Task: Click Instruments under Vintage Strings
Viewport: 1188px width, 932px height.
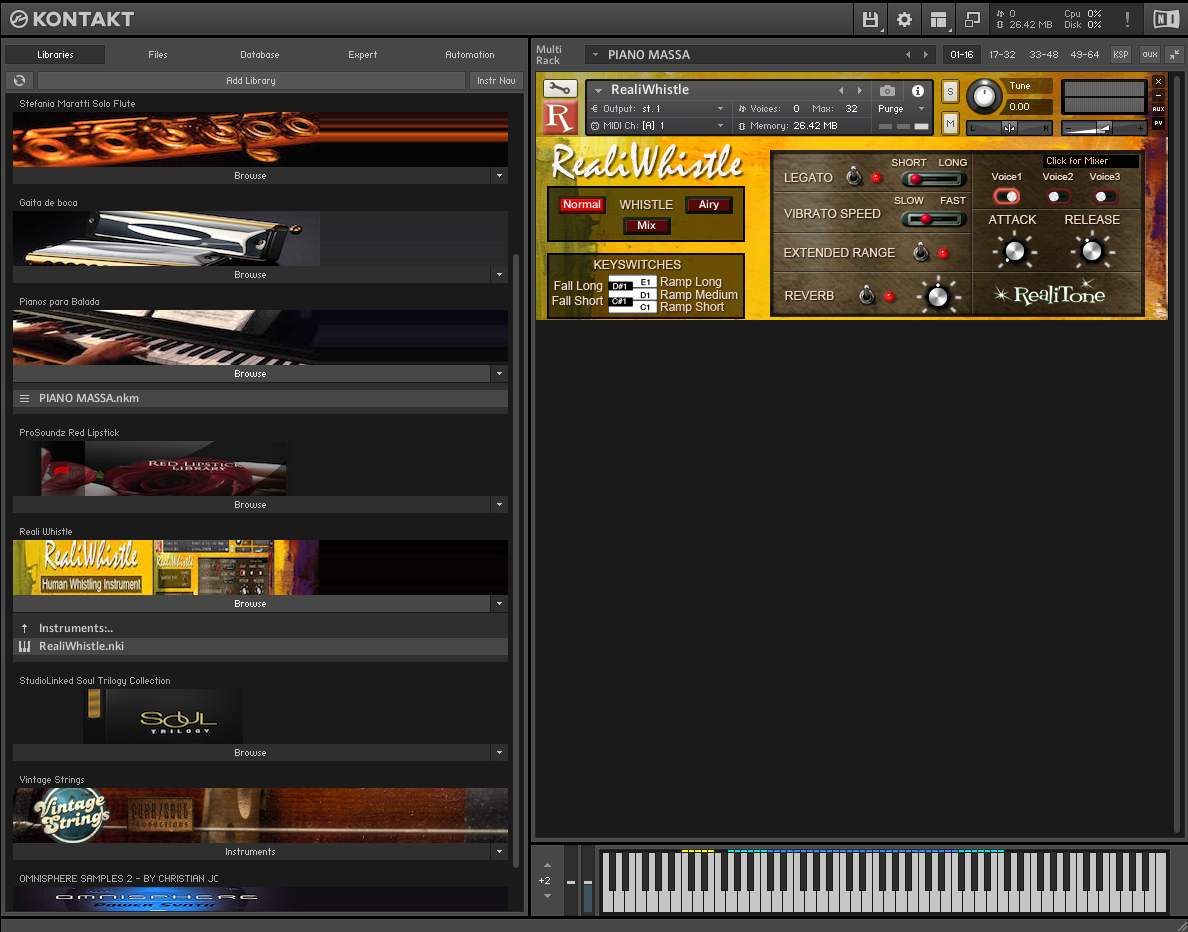Action: pos(251,852)
